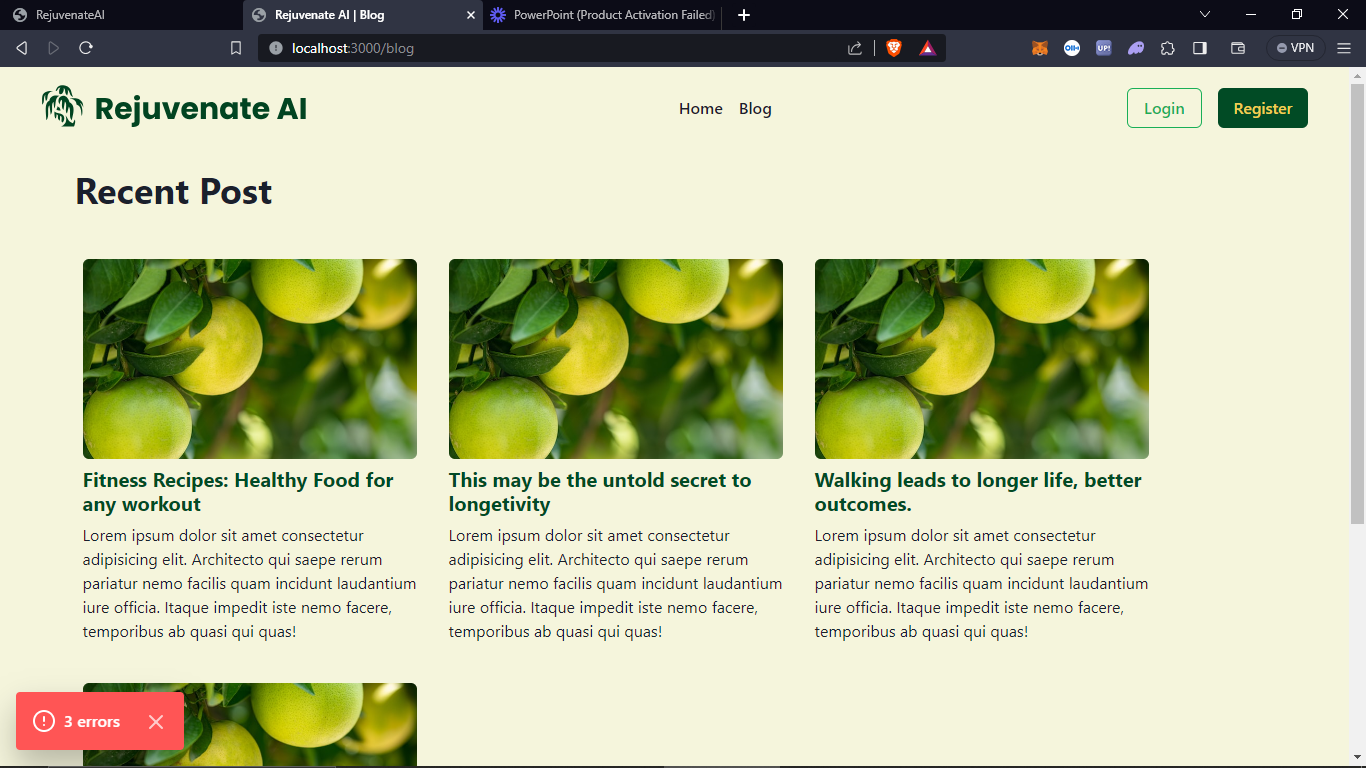Open the UP! extension icon
This screenshot has height=768, width=1366.
[x=1104, y=48]
